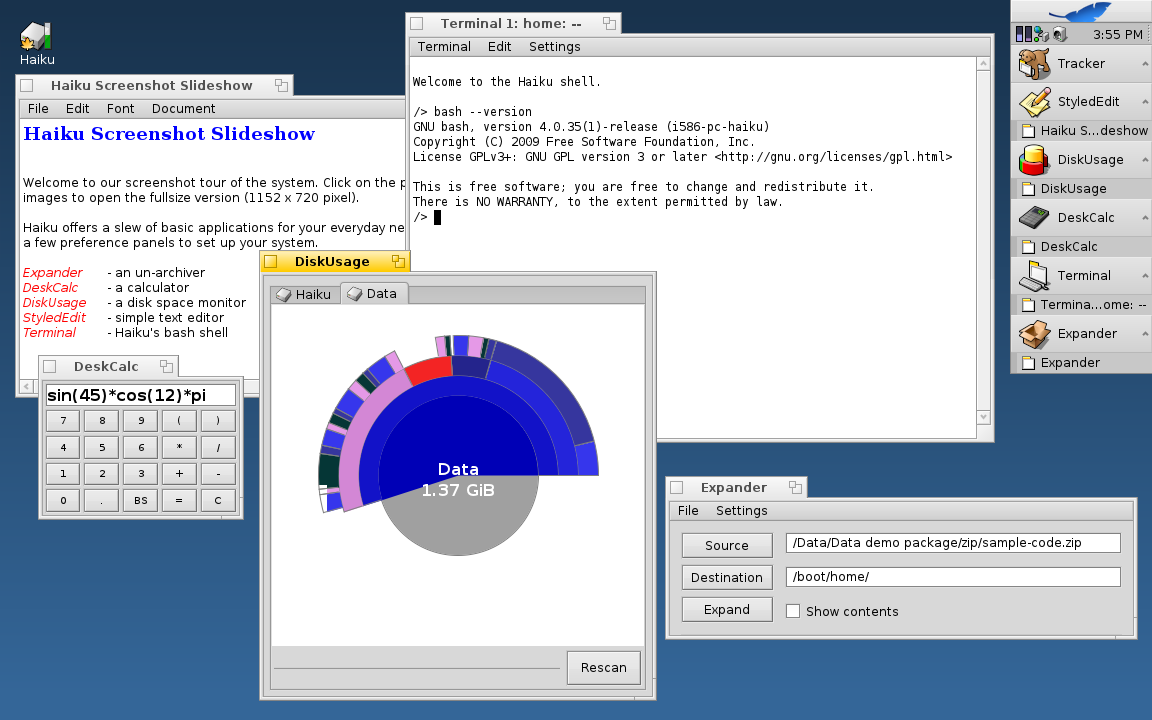Image resolution: width=1152 pixels, height=720 pixels.
Task: Click the Tracker icon in Deskbar
Action: (x=1034, y=64)
